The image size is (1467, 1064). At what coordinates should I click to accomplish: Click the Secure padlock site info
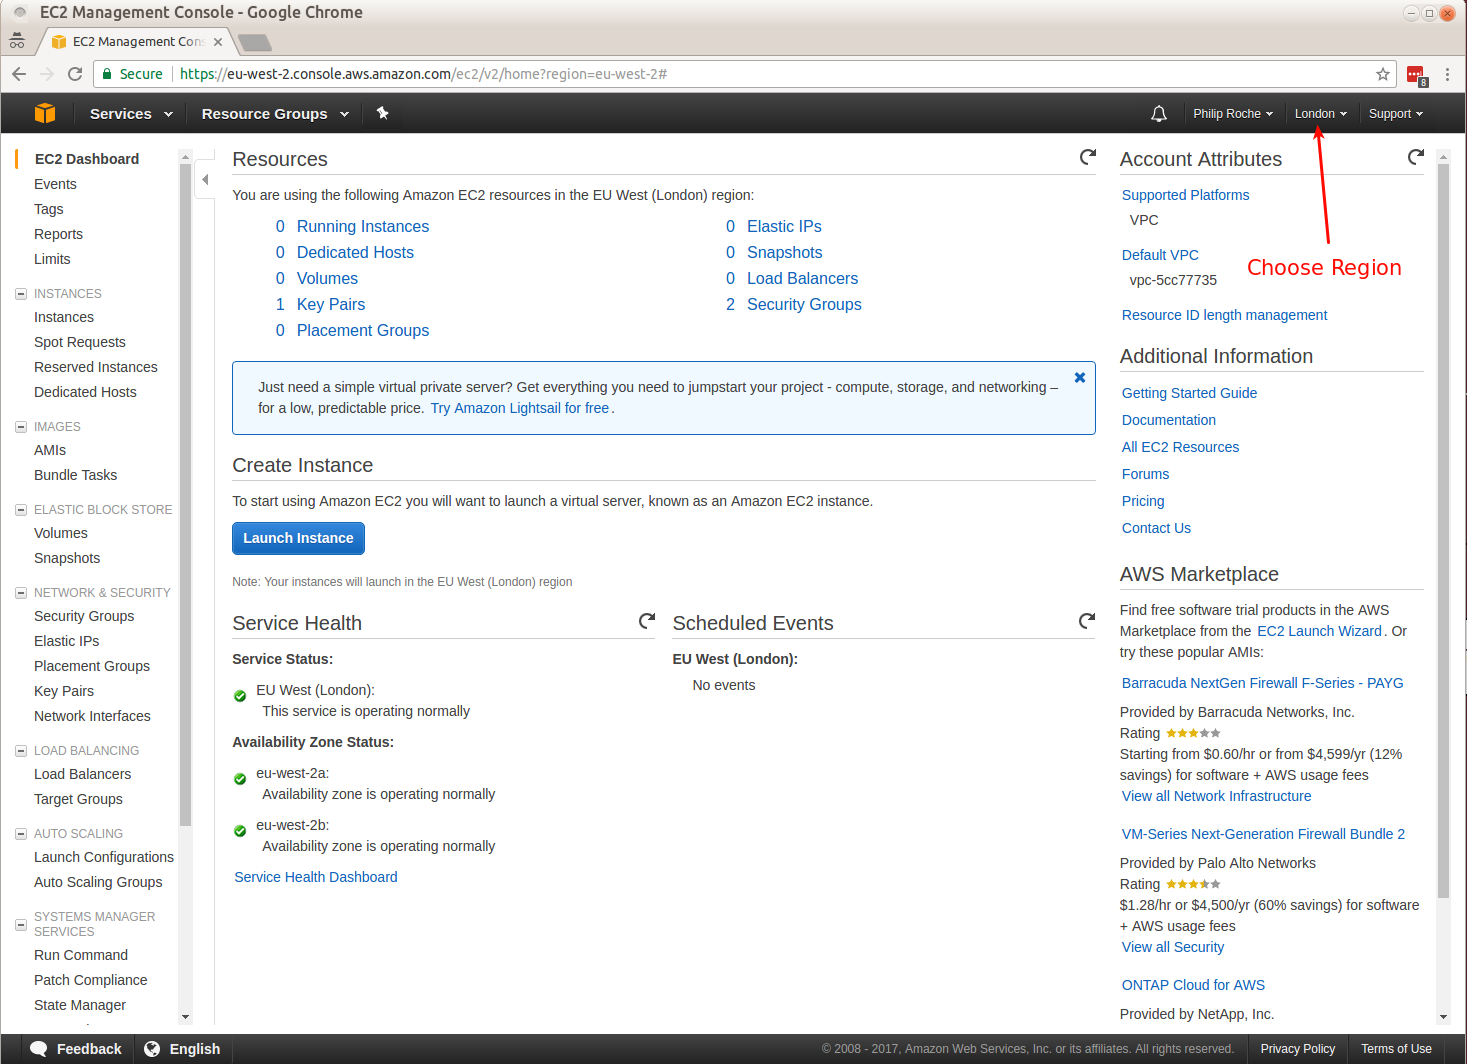point(133,74)
